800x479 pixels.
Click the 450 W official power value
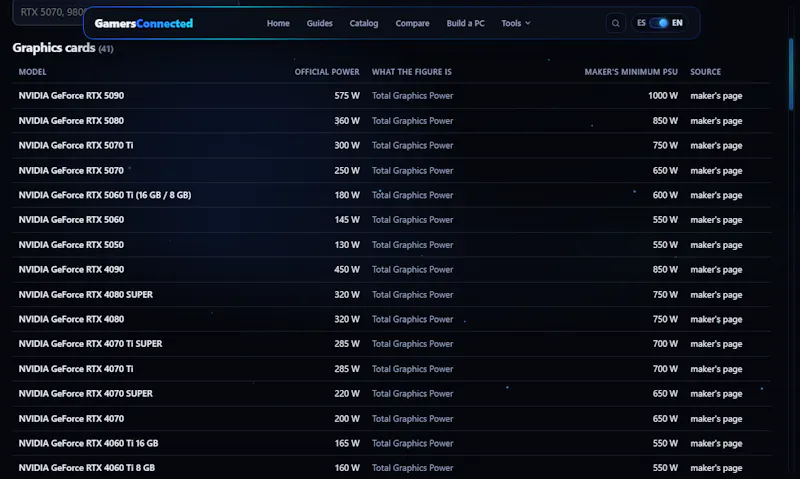point(347,269)
